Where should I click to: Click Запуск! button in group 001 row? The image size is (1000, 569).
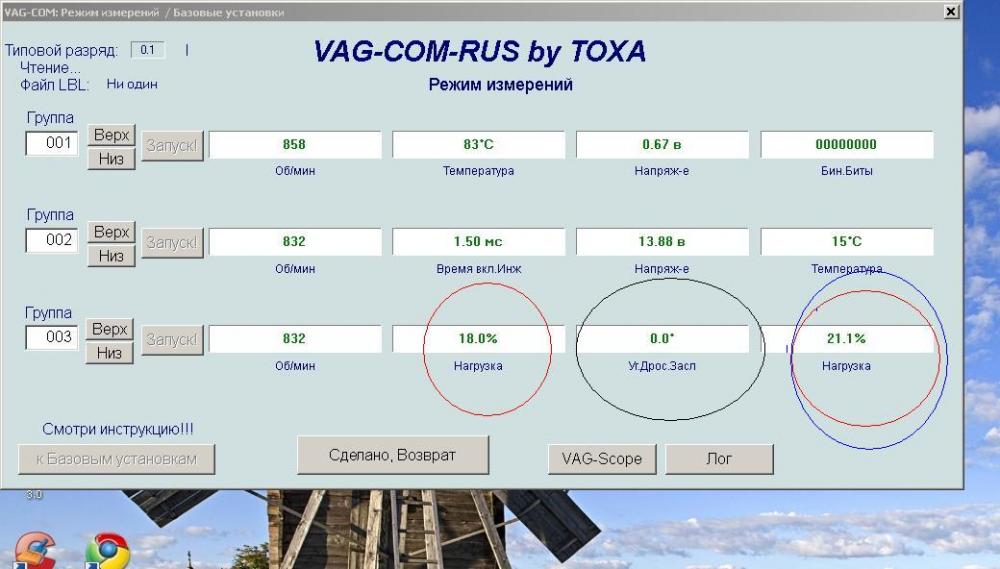point(172,145)
